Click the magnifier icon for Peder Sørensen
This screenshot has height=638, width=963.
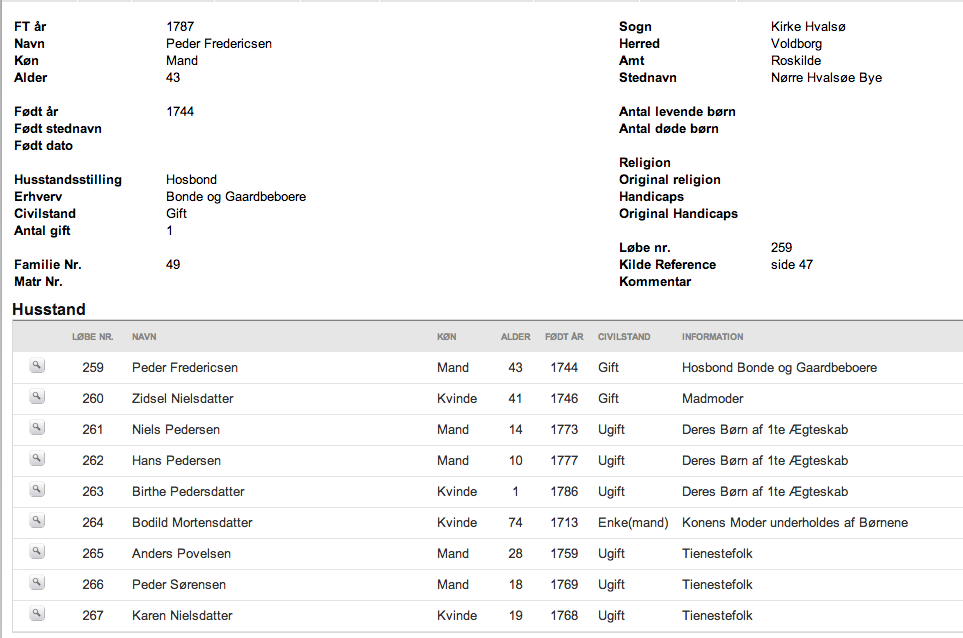tap(37, 582)
